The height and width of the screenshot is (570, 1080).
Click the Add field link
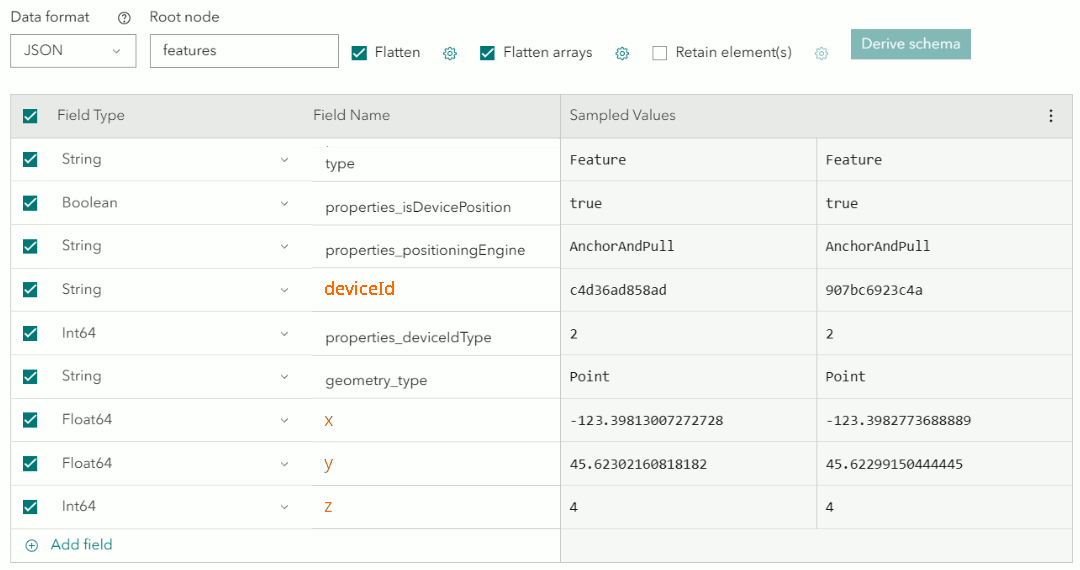click(x=81, y=545)
